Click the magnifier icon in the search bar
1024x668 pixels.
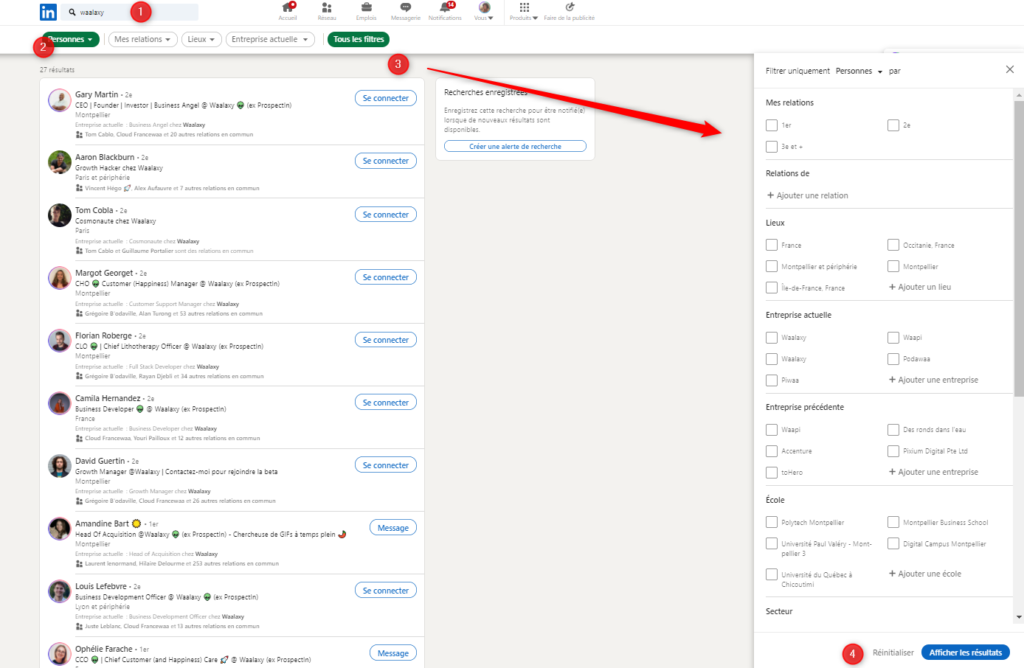tap(72, 12)
